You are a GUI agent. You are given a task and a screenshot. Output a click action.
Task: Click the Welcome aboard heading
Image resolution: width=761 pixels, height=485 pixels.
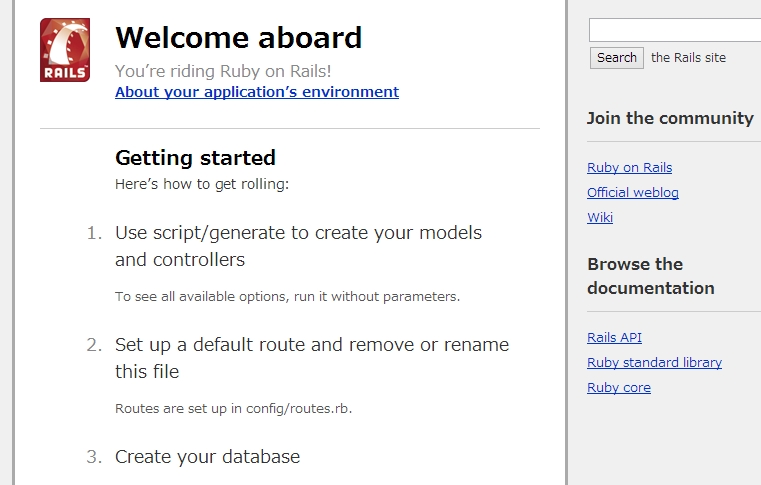(239, 37)
